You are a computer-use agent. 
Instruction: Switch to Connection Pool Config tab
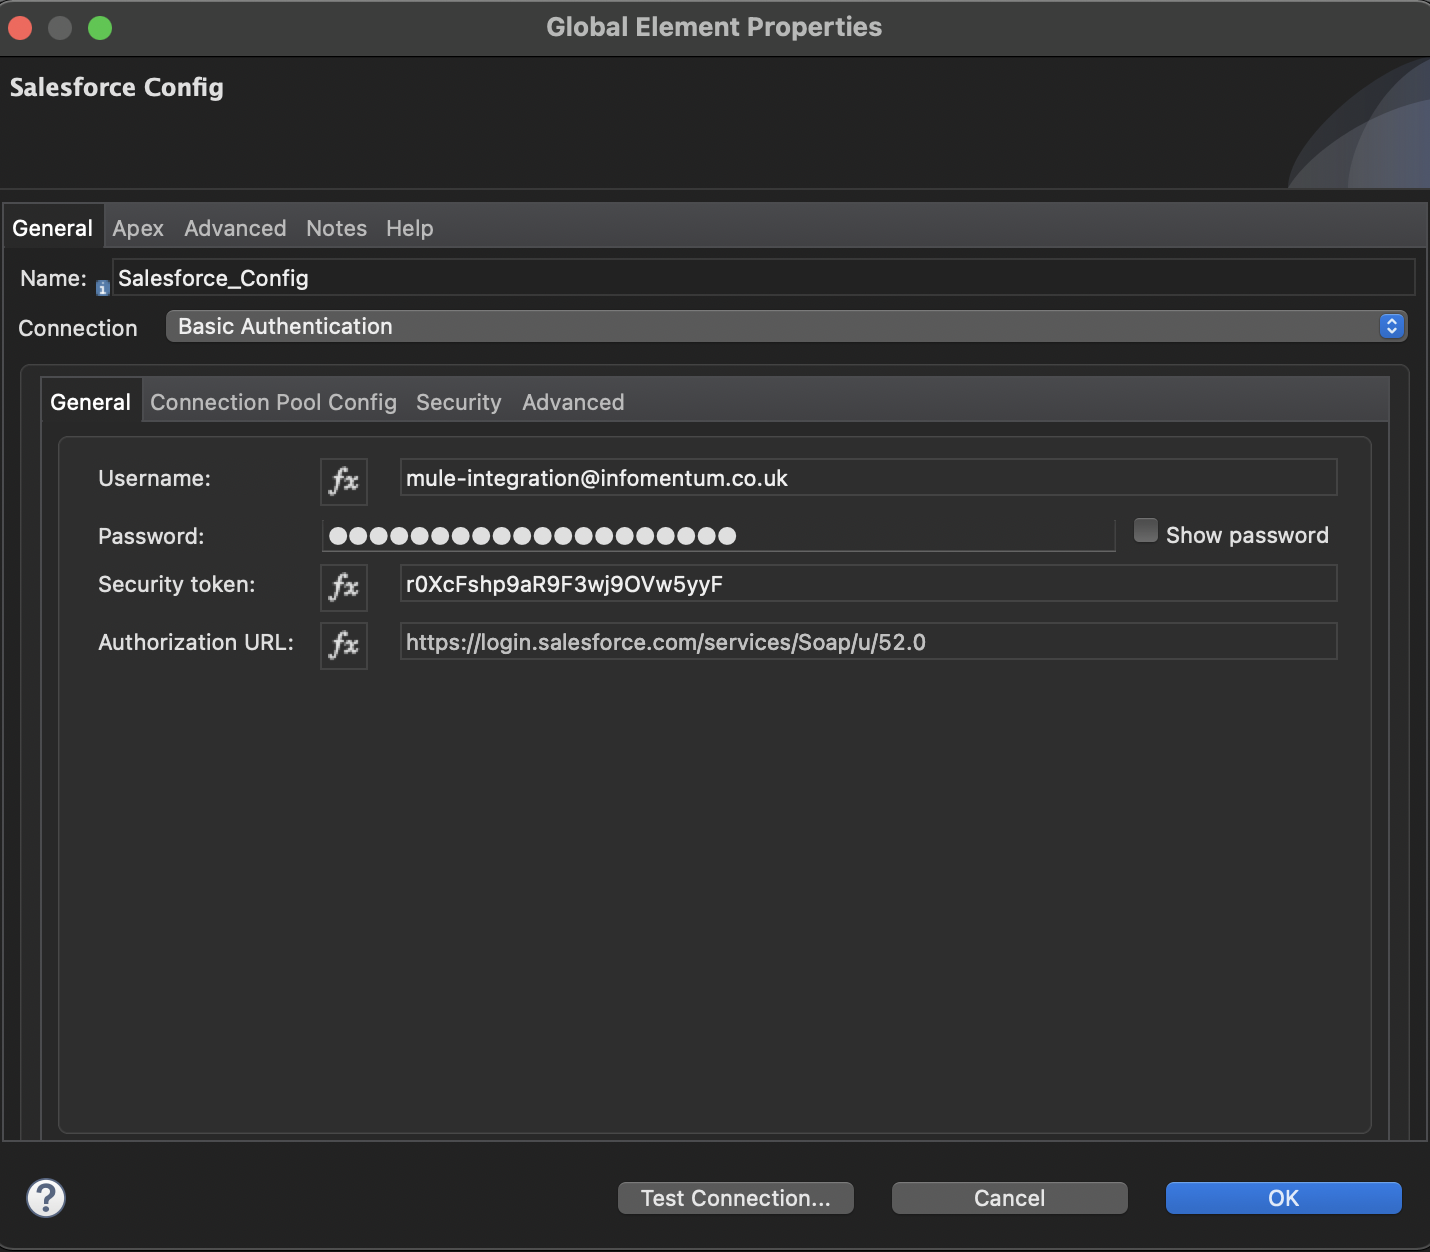(x=273, y=402)
